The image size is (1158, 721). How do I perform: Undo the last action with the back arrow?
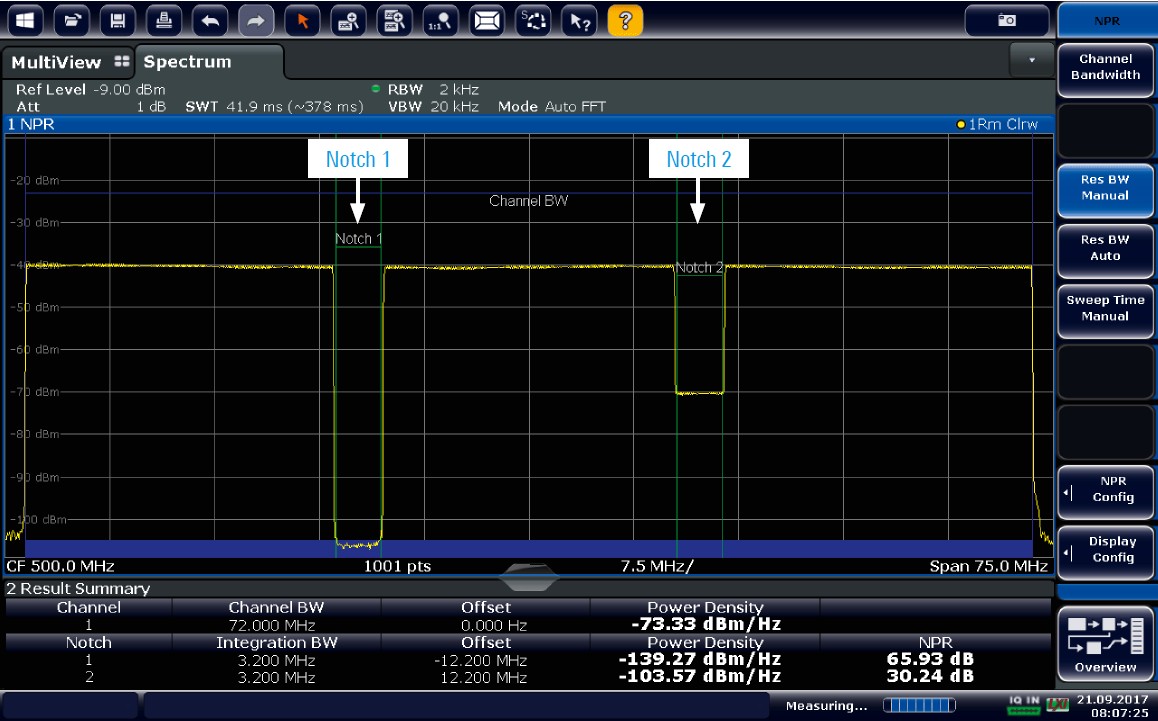(210, 20)
